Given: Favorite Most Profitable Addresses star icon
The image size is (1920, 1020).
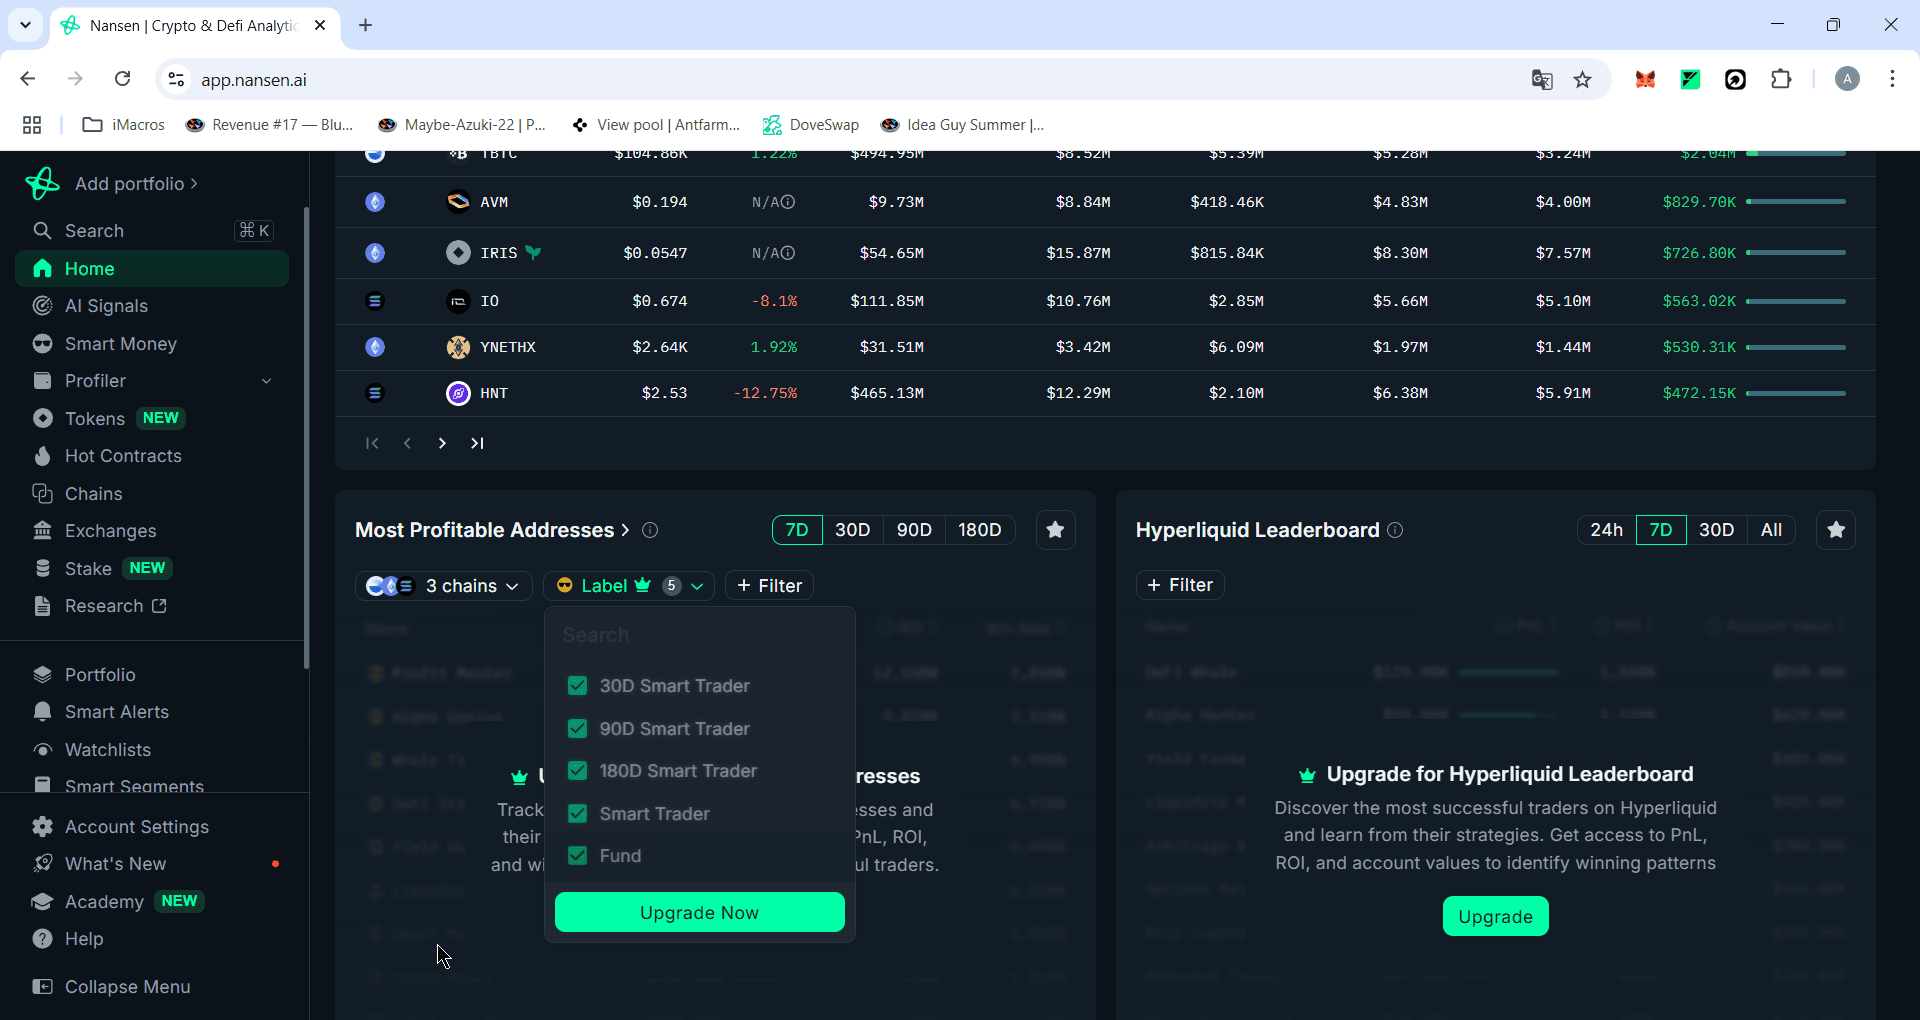Looking at the screenshot, I should click(x=1055, y=530).
